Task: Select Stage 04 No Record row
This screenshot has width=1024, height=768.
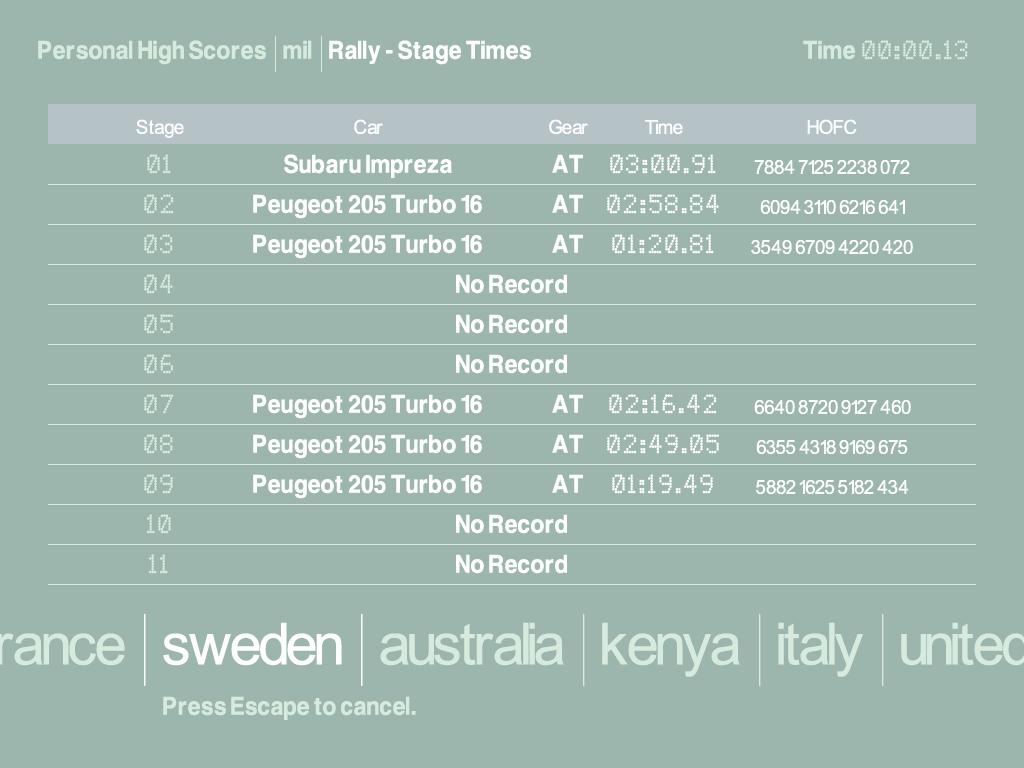Action: [x=511, y=285]
